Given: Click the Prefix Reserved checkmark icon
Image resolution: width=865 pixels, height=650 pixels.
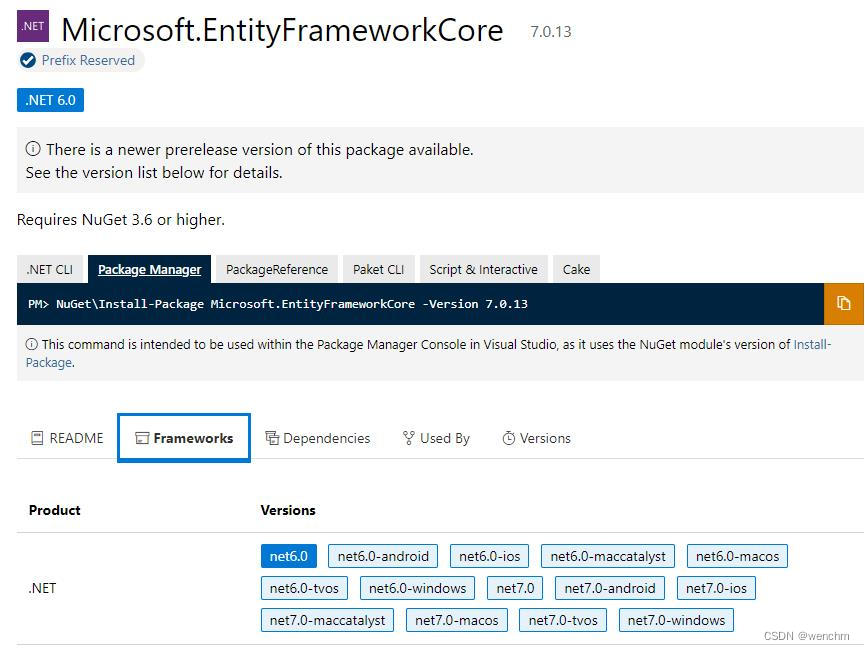Looking at the screenshot, I should (x=28, y=60).
